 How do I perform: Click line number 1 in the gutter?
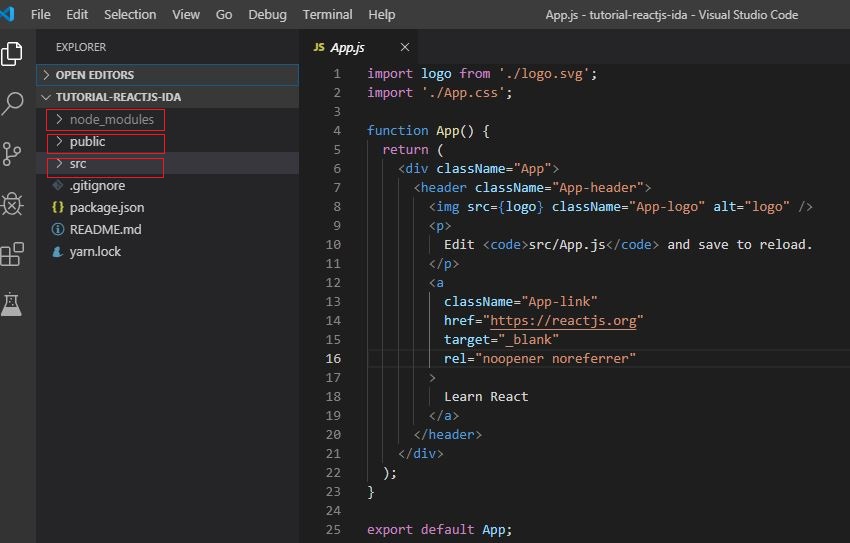click(x=337, y=73)
